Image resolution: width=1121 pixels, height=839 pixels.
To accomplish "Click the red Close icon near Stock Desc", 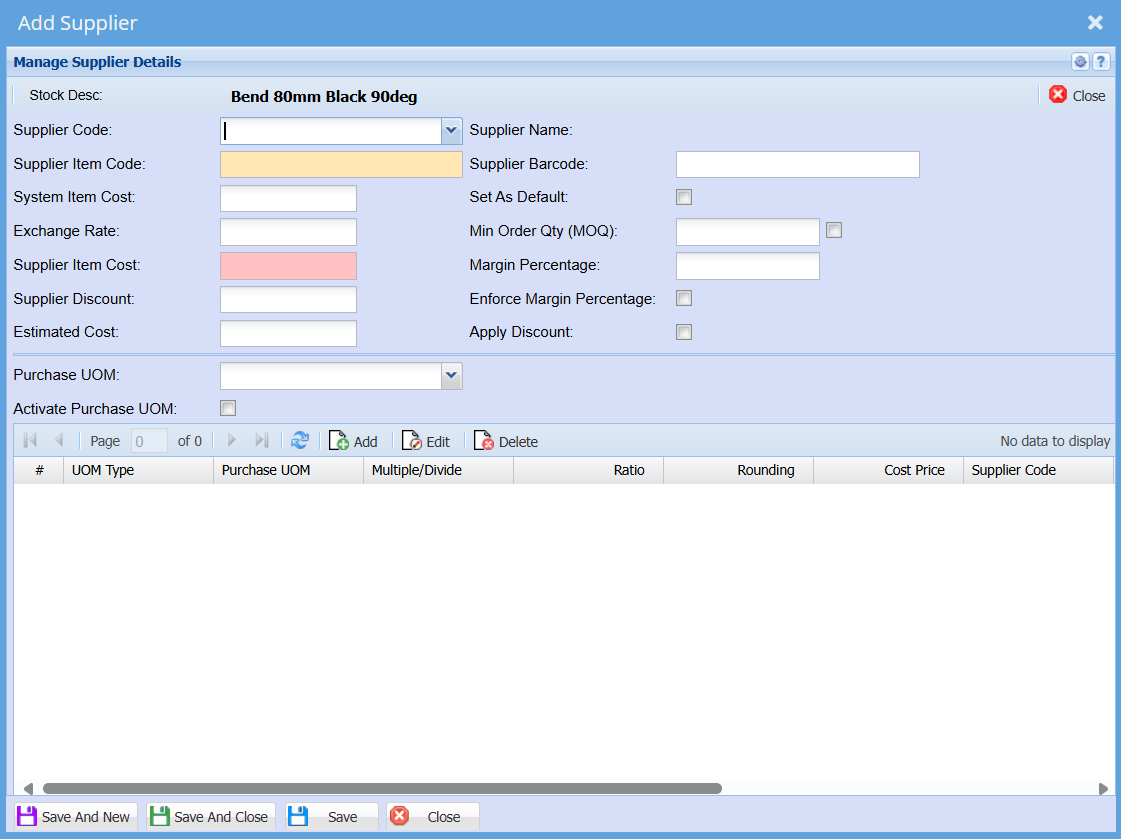I will 1077,95.
